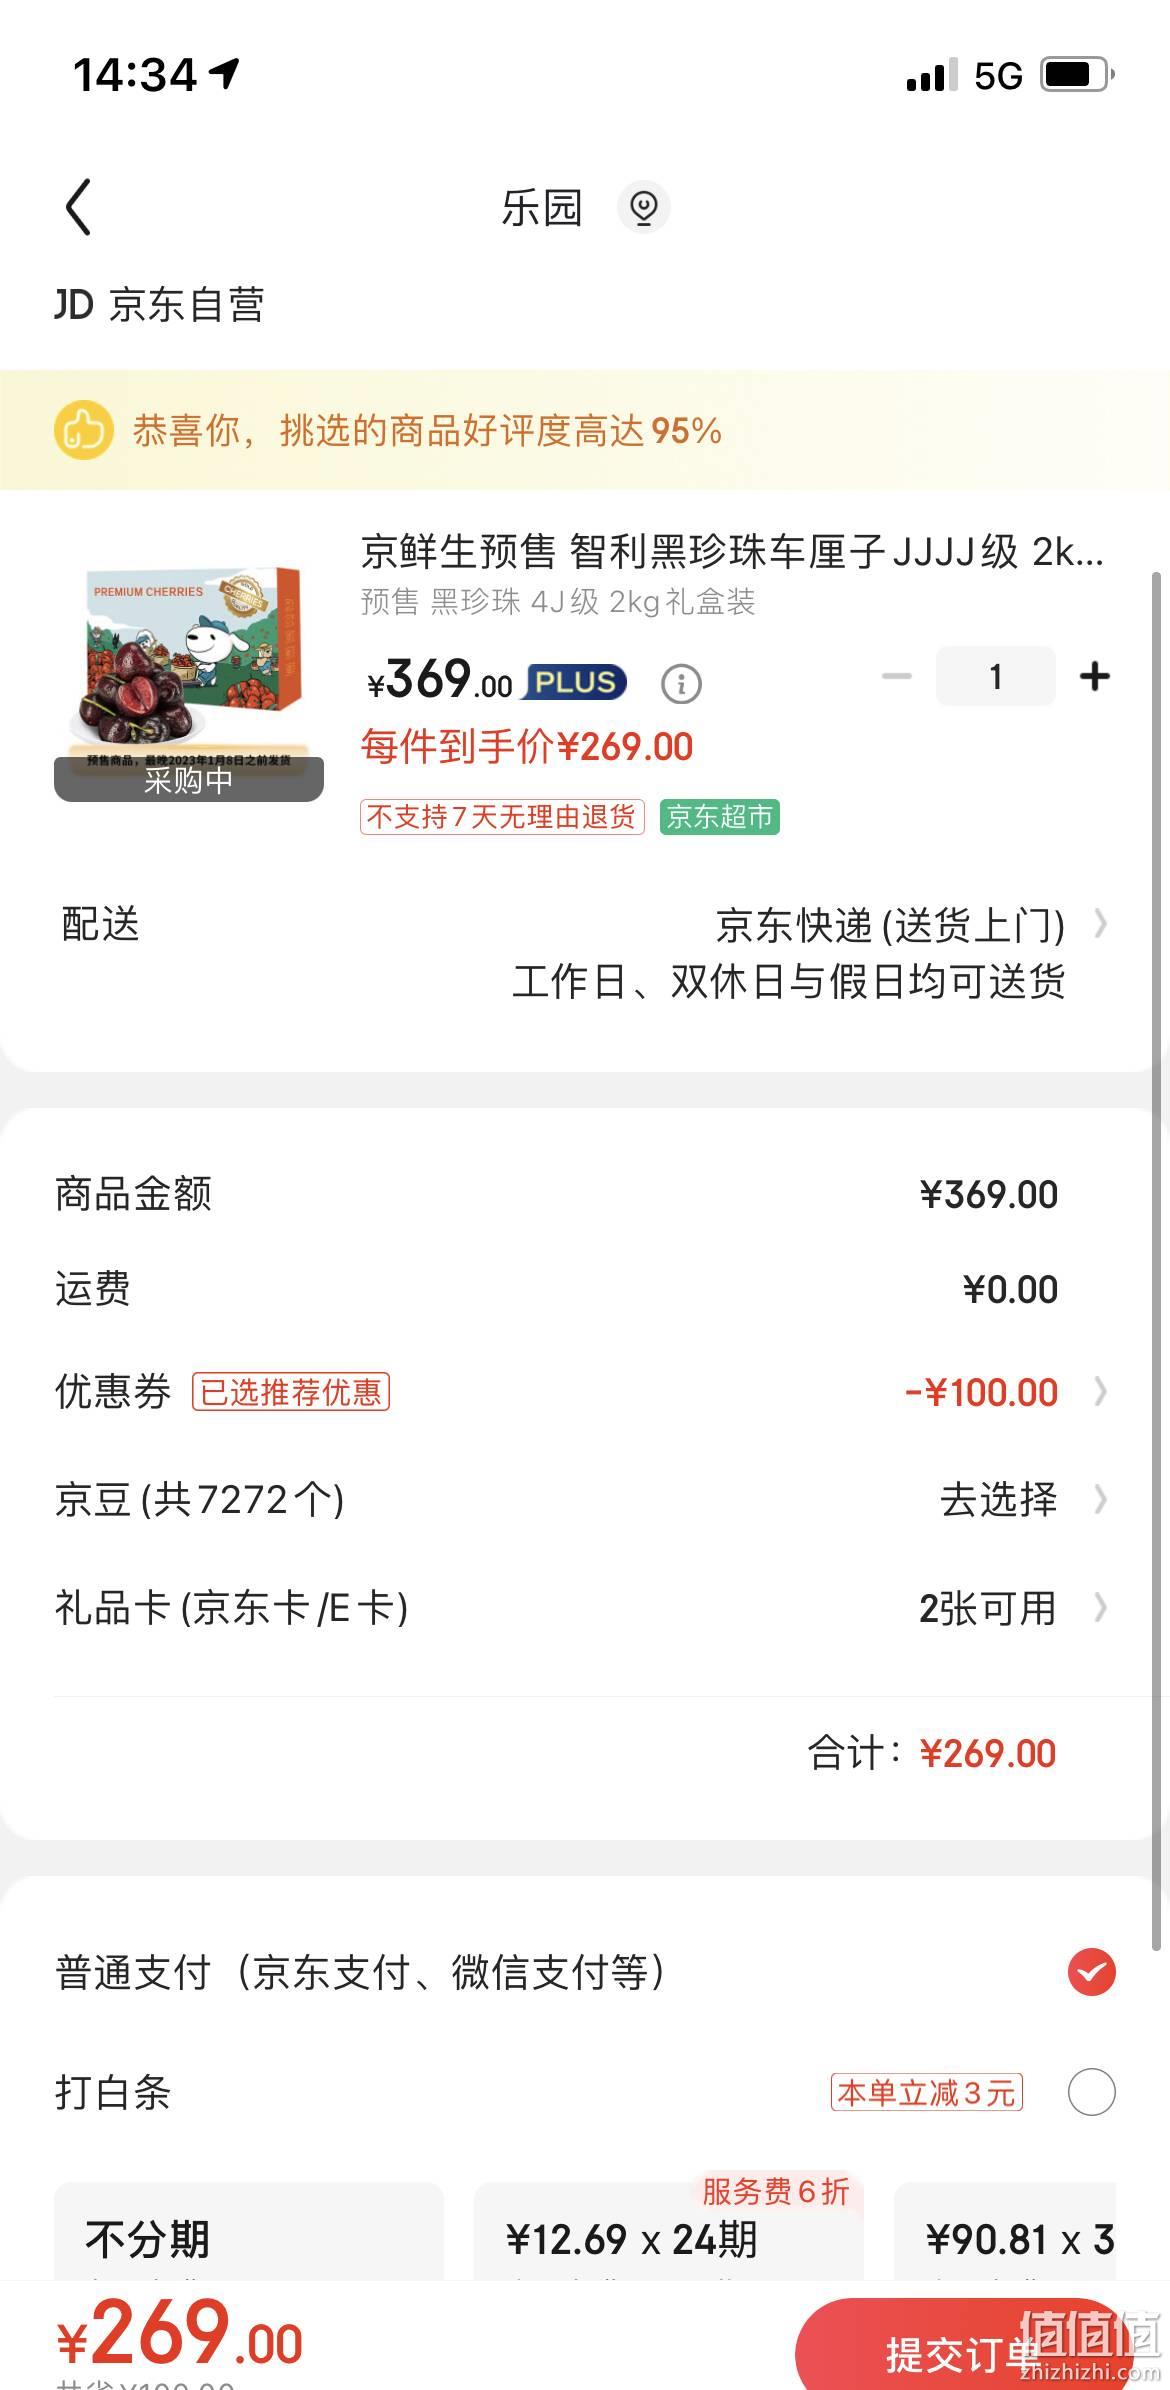Screen dimensions: 1170x2390
Task: Tap the 已选推荐优惠 label
Action: coord(291,1392)
